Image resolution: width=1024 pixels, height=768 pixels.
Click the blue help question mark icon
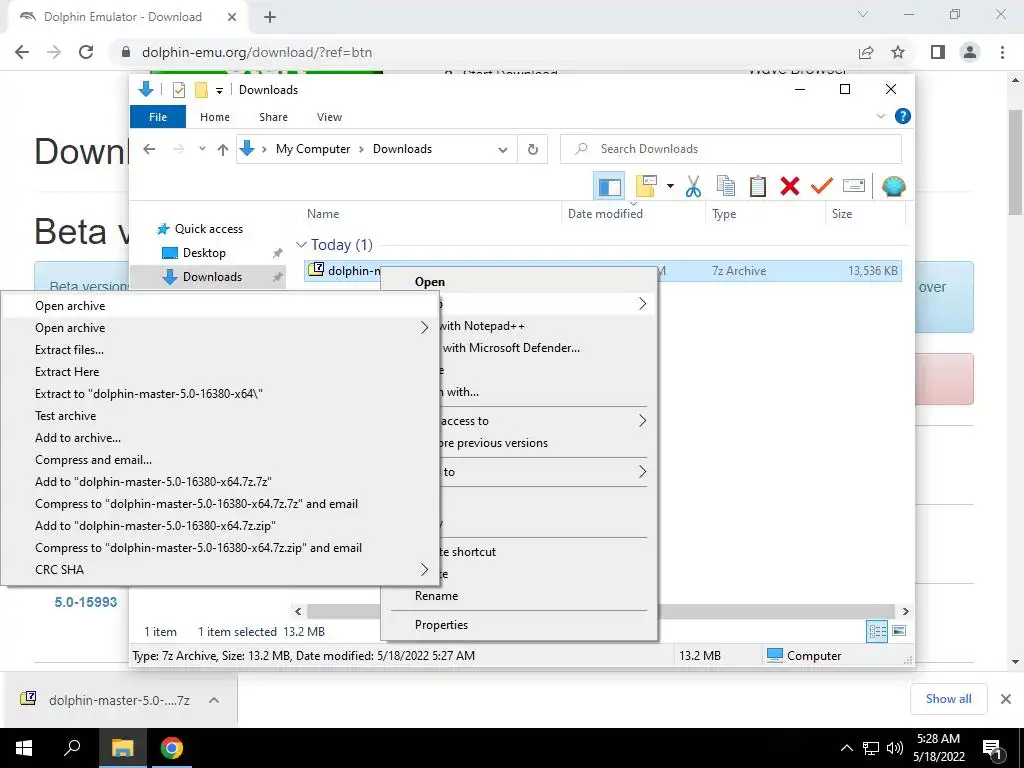click(903, 116)
